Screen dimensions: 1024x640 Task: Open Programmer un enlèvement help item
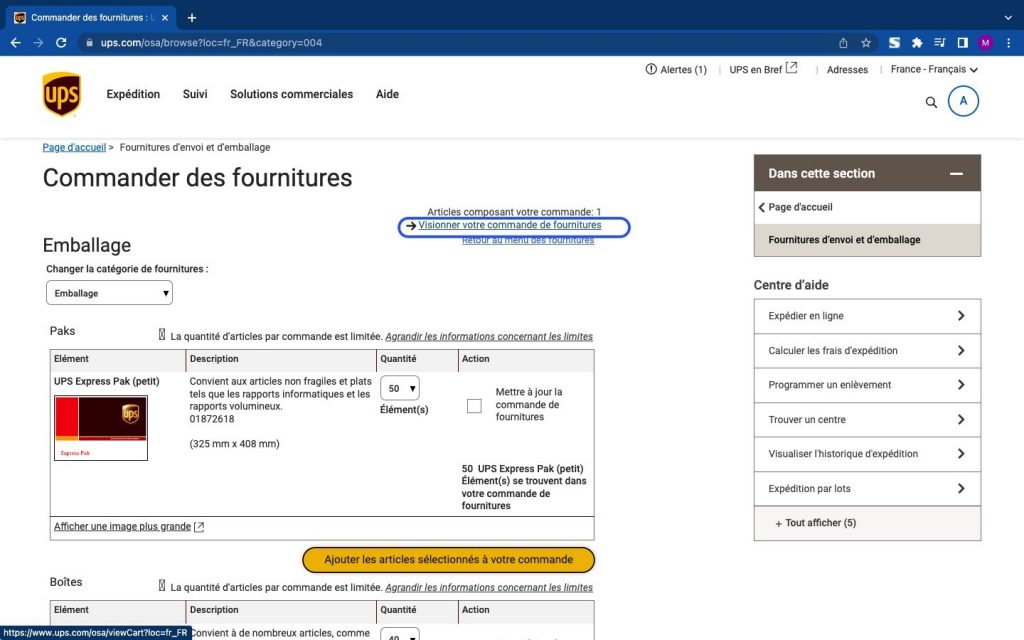pyautogui.click(x=867, y=385)
